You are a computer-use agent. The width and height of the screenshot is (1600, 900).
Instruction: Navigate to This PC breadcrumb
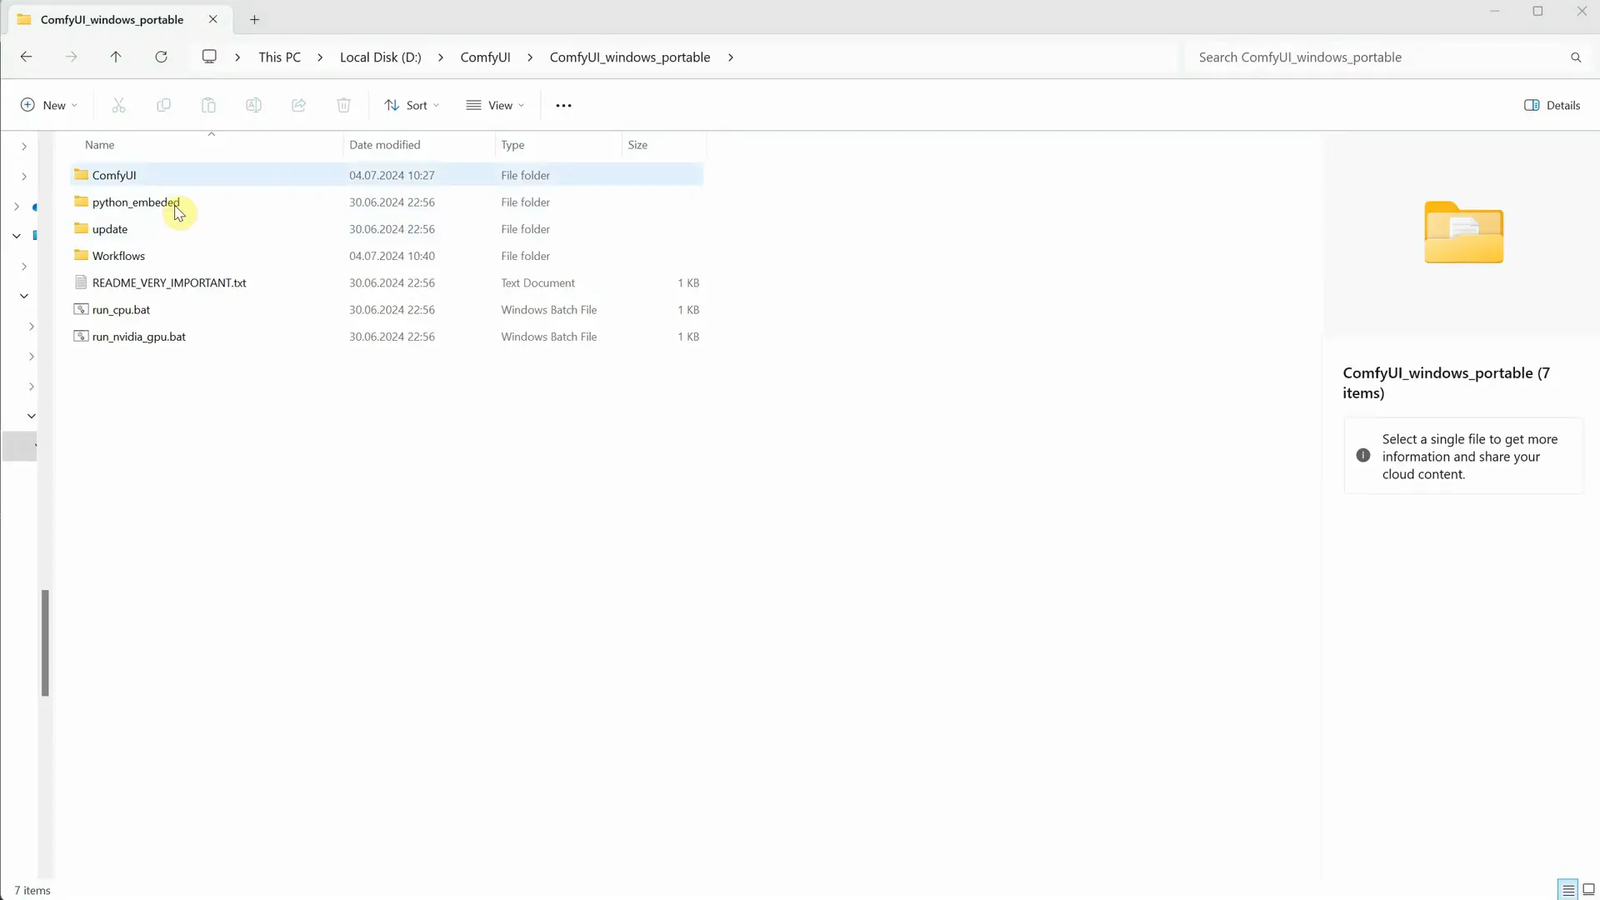coord(279,57)
